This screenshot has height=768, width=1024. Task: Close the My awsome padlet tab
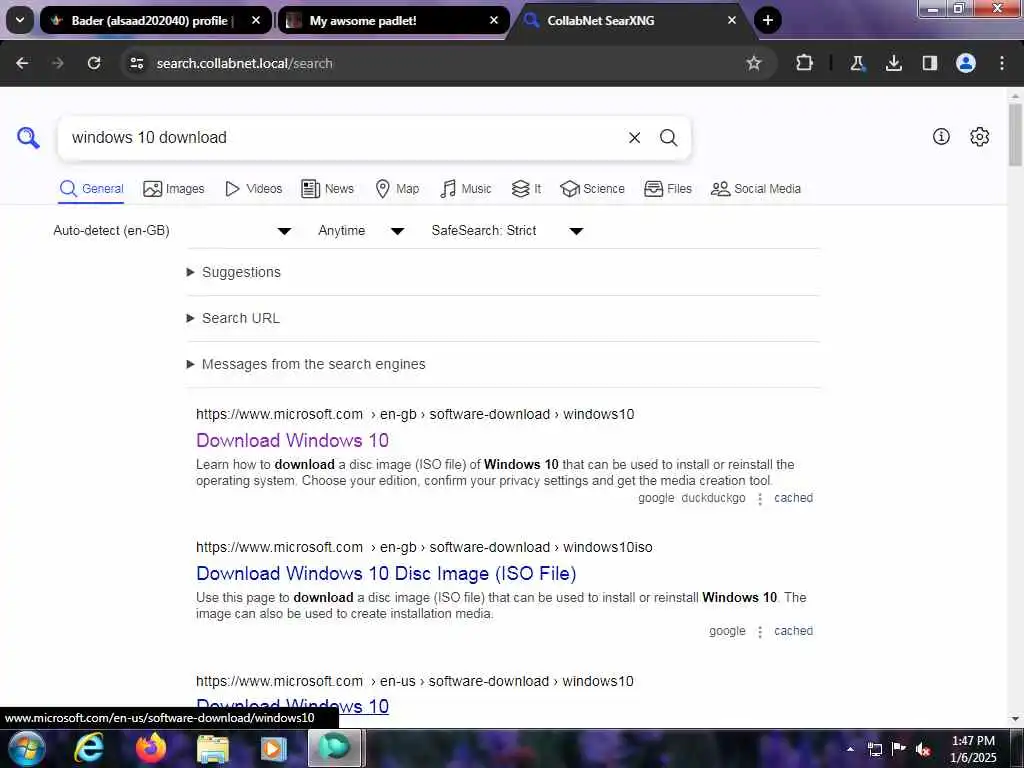click(494, 20)
